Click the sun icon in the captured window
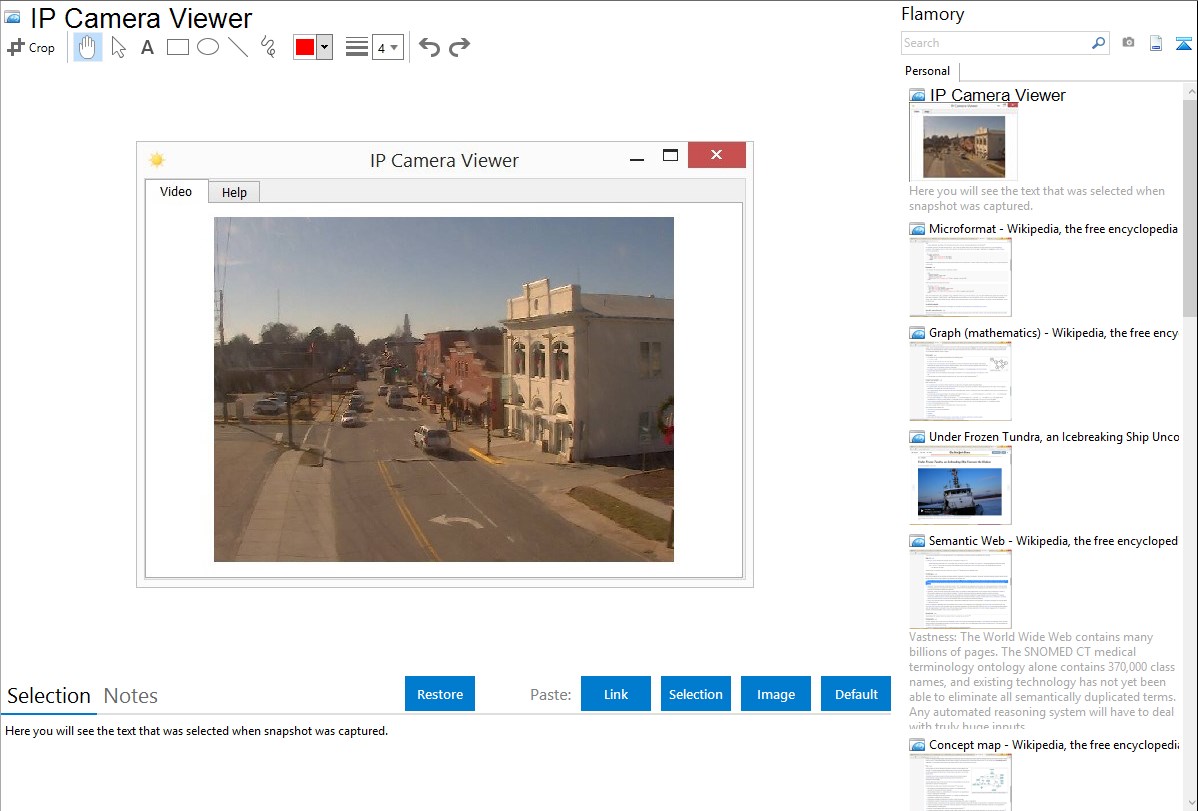1198x811 pixels. (x=157, y=160)
